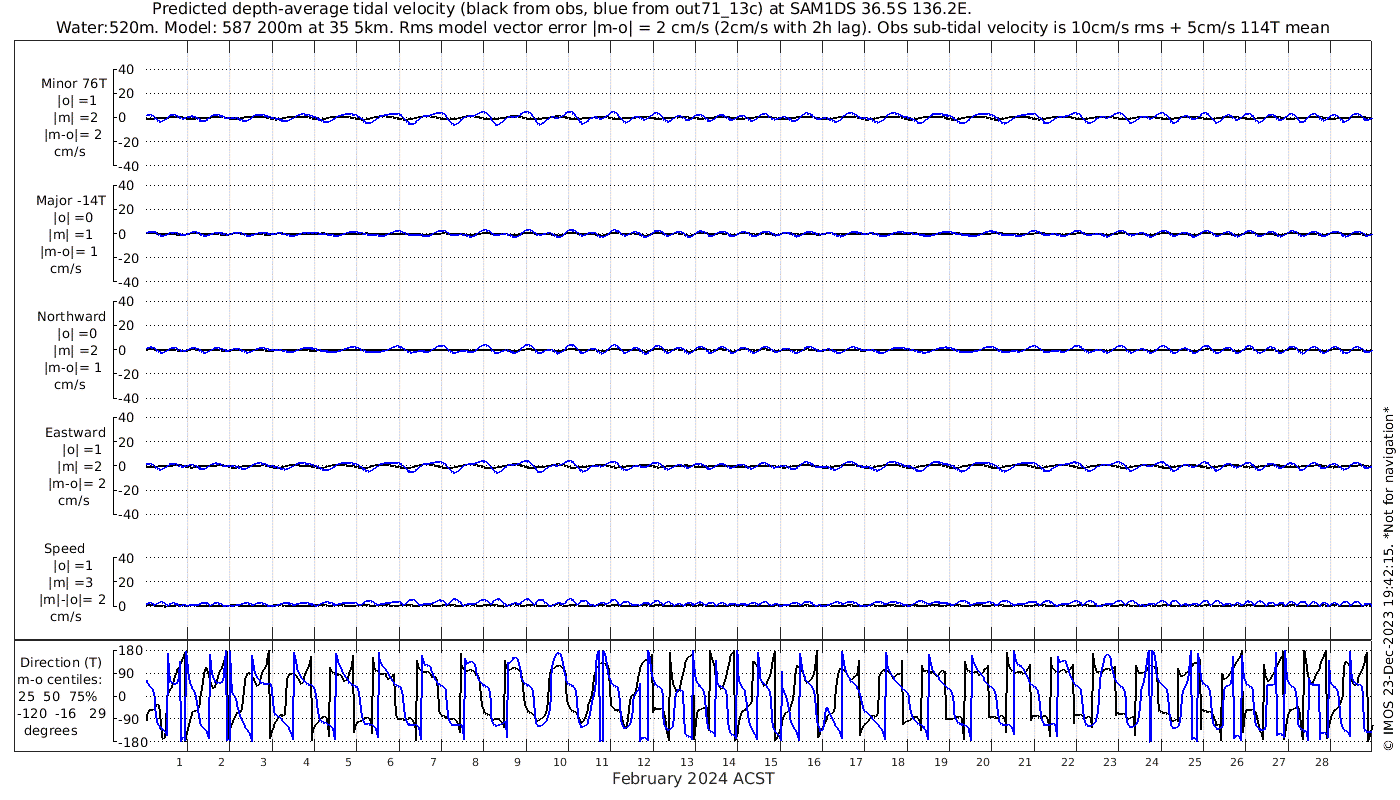Select the "Major -14T" panel label

pyautogui.click(x=72, y=200)
